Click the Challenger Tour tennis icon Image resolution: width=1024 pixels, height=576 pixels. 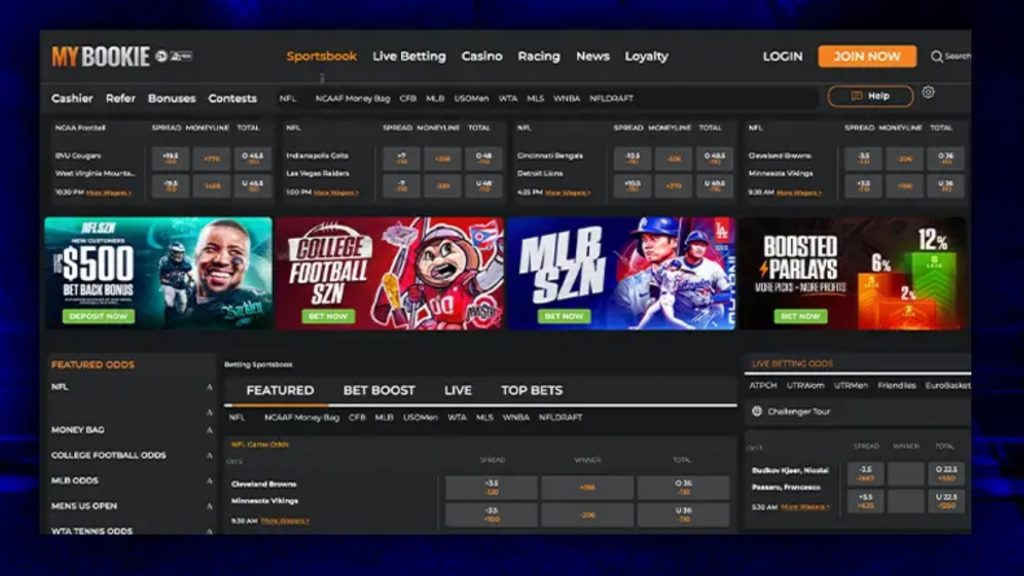click(x=757, y=411)
